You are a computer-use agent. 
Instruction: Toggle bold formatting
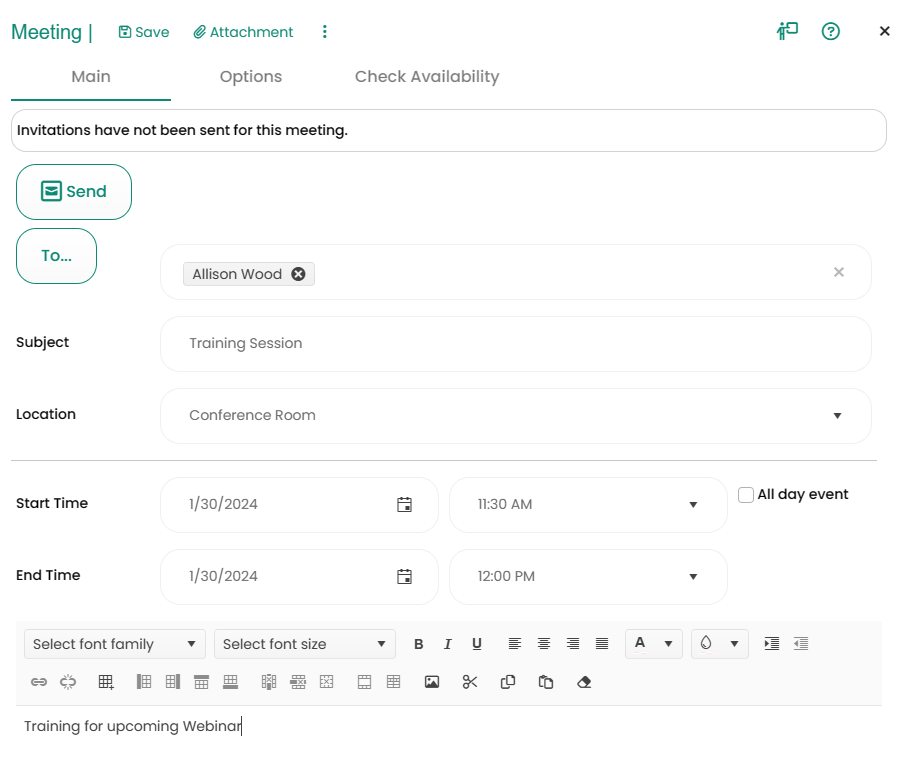(419, 644)
